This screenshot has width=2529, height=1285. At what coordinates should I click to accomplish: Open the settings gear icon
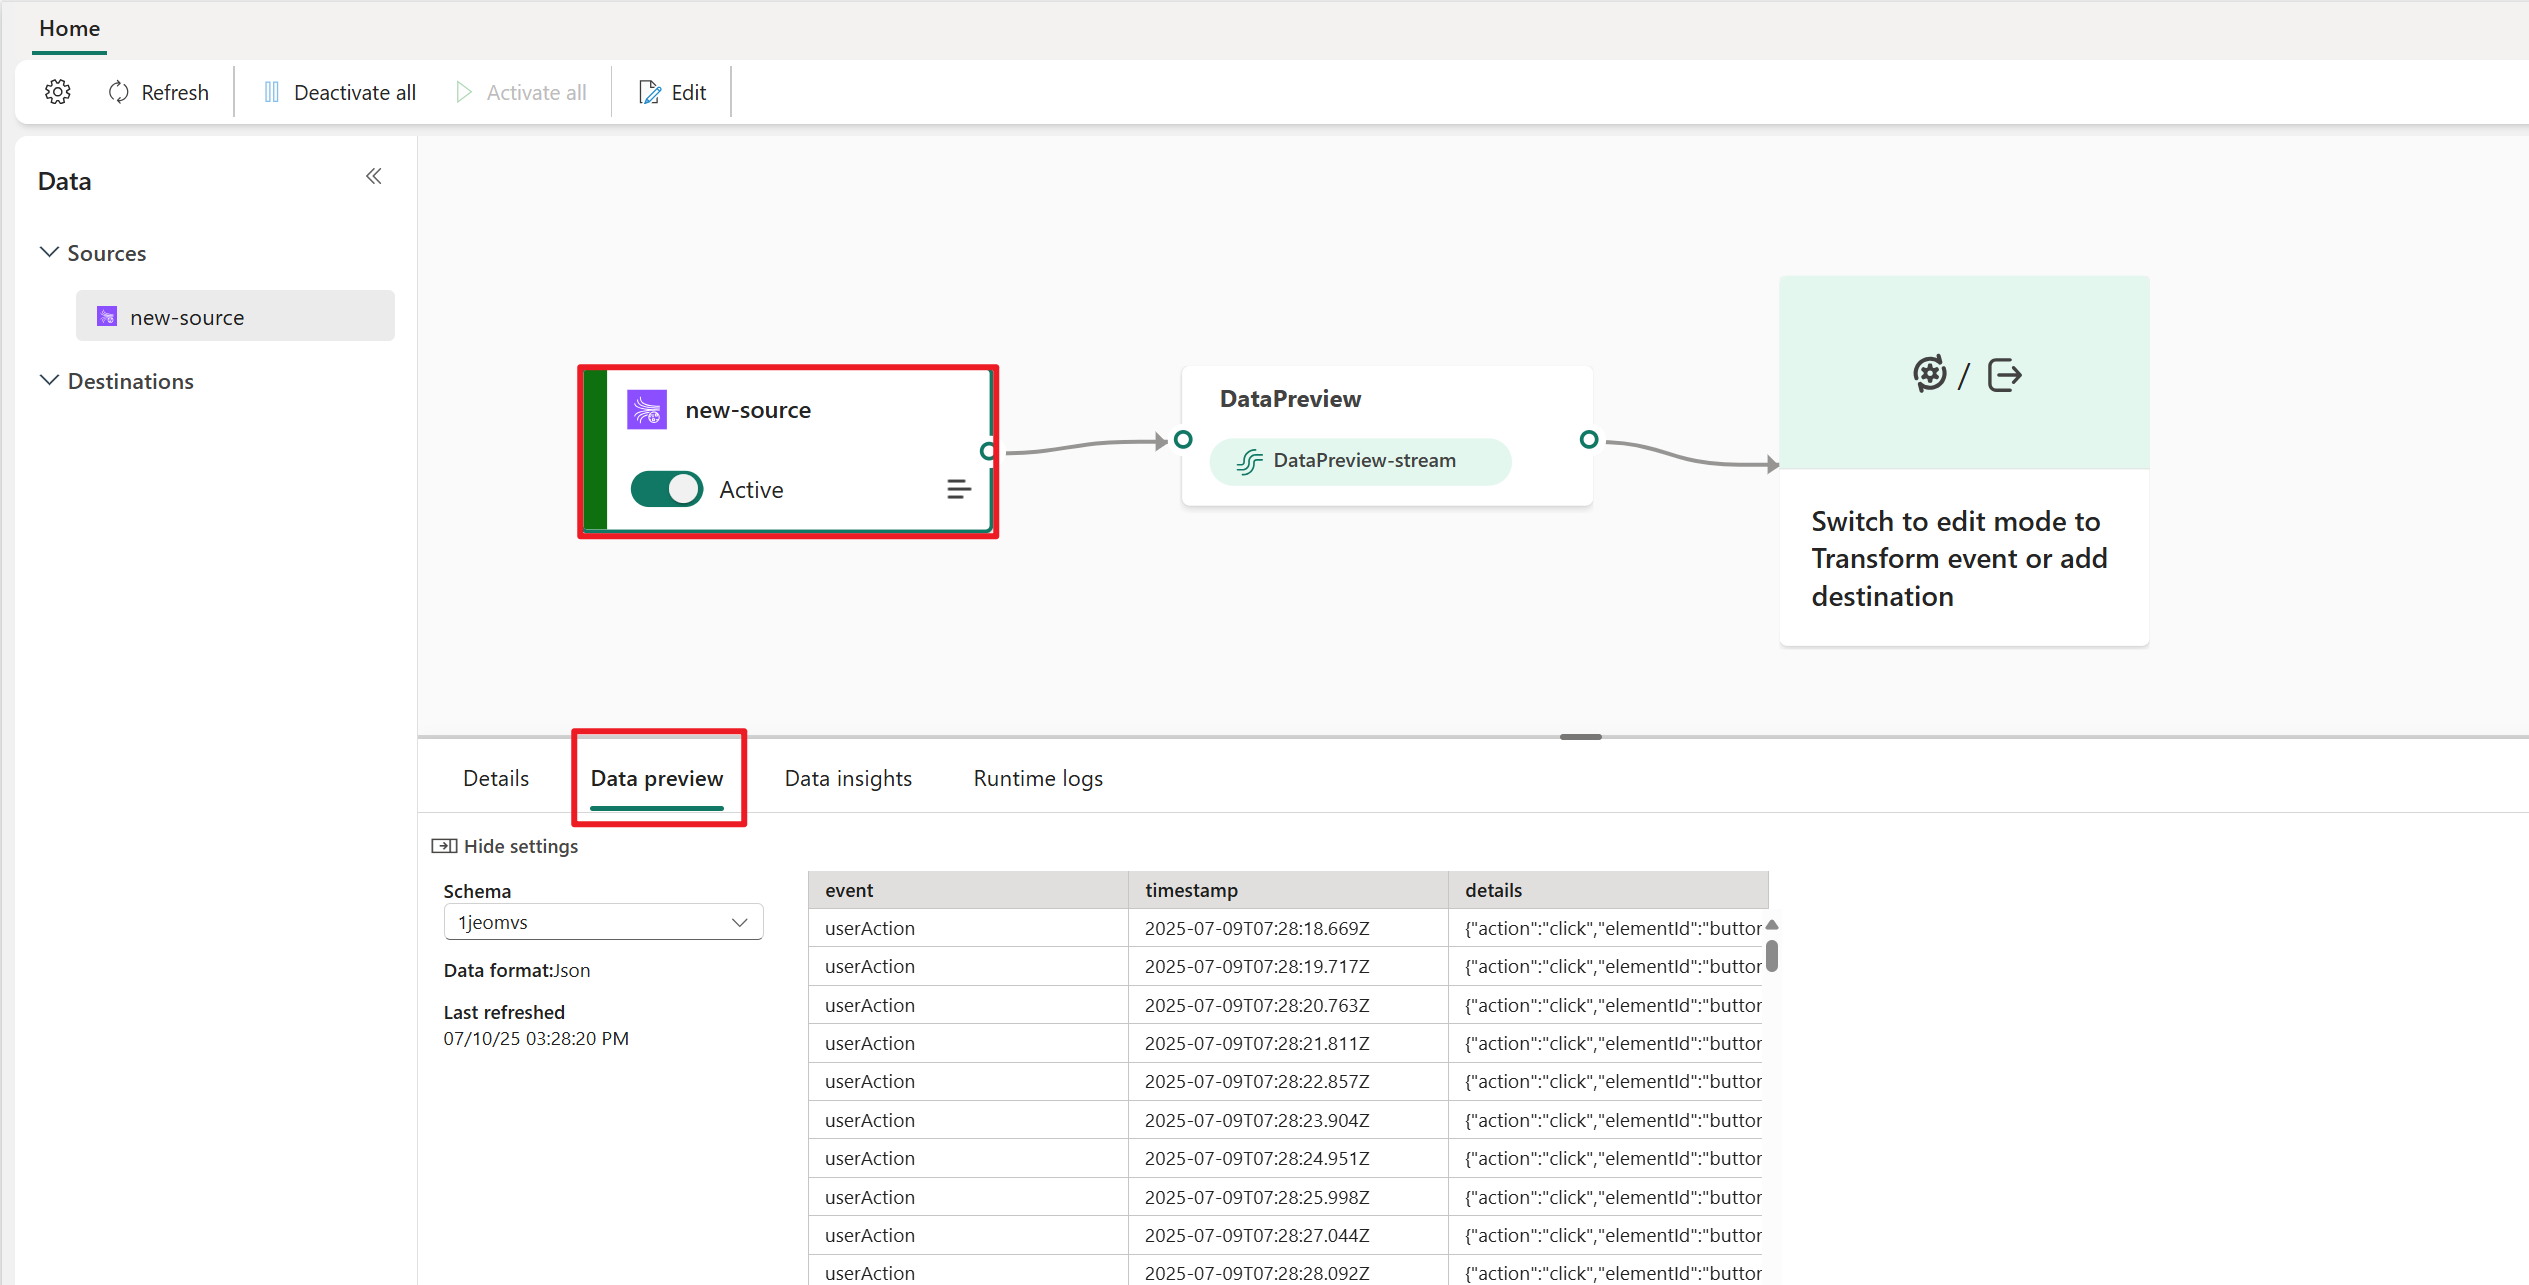(x=58, y=92)
